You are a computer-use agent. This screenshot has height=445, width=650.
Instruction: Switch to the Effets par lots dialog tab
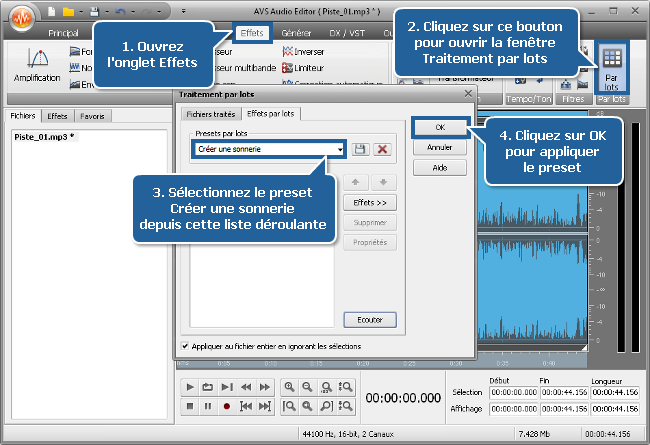271,113
